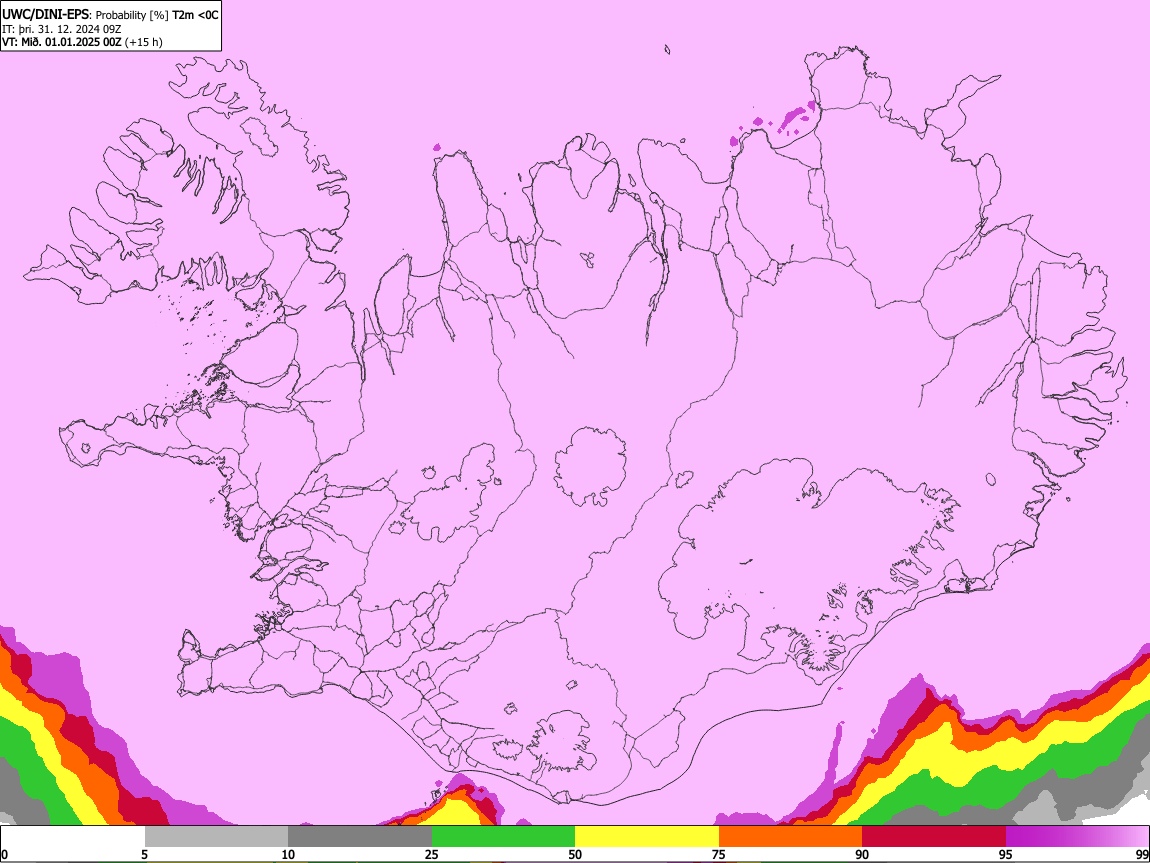Click the red 90-95% legend band
The height and width of the screenshot is (863, 1150).
point(934,836)
